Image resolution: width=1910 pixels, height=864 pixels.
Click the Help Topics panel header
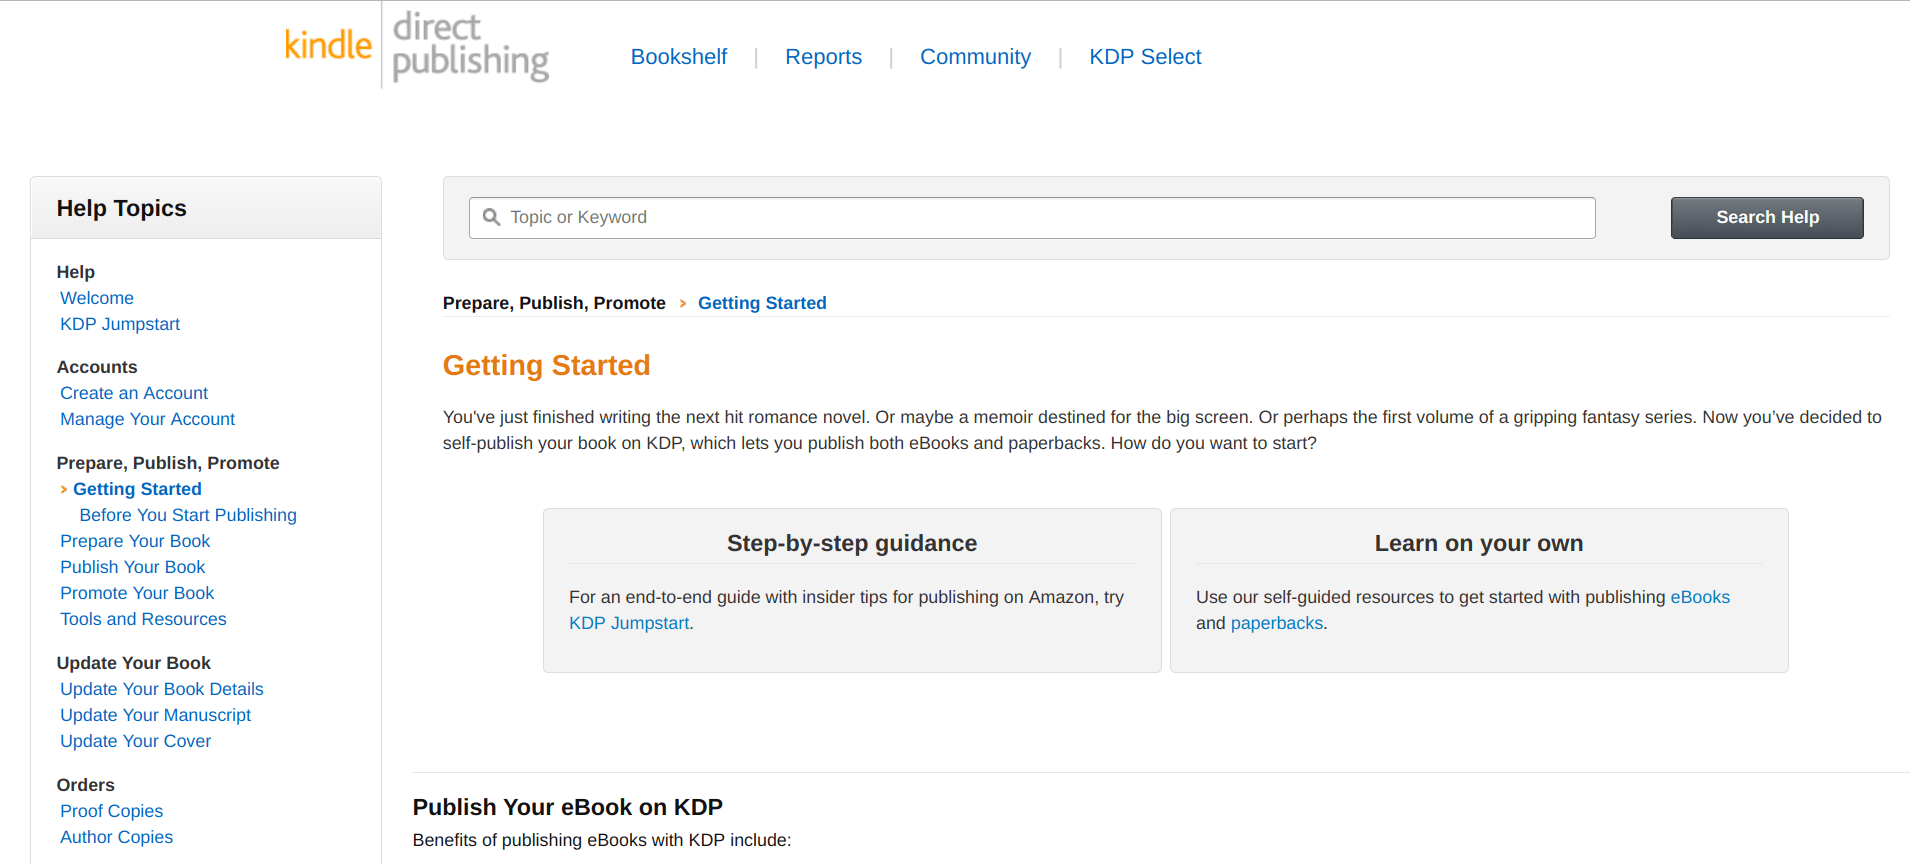(x=206, y=208)
